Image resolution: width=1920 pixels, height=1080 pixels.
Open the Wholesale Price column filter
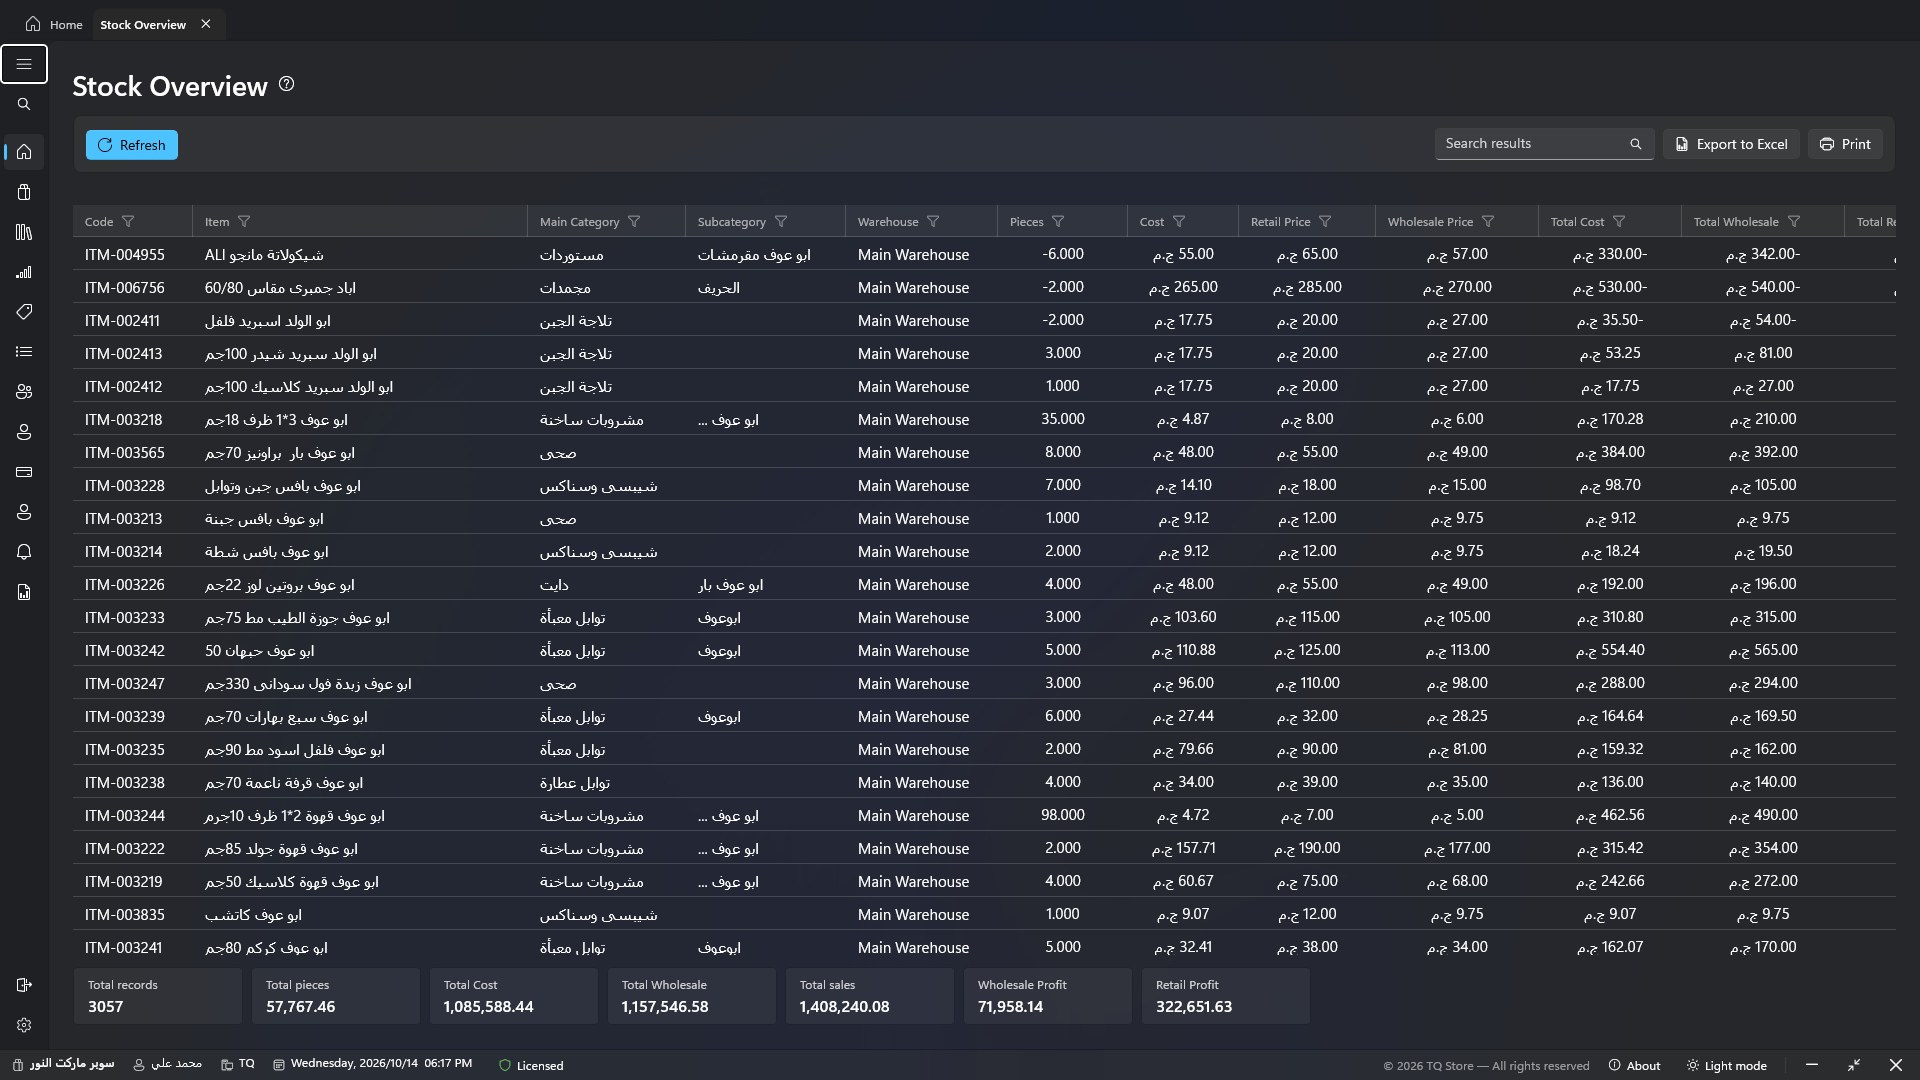[x=1488, y=221]
